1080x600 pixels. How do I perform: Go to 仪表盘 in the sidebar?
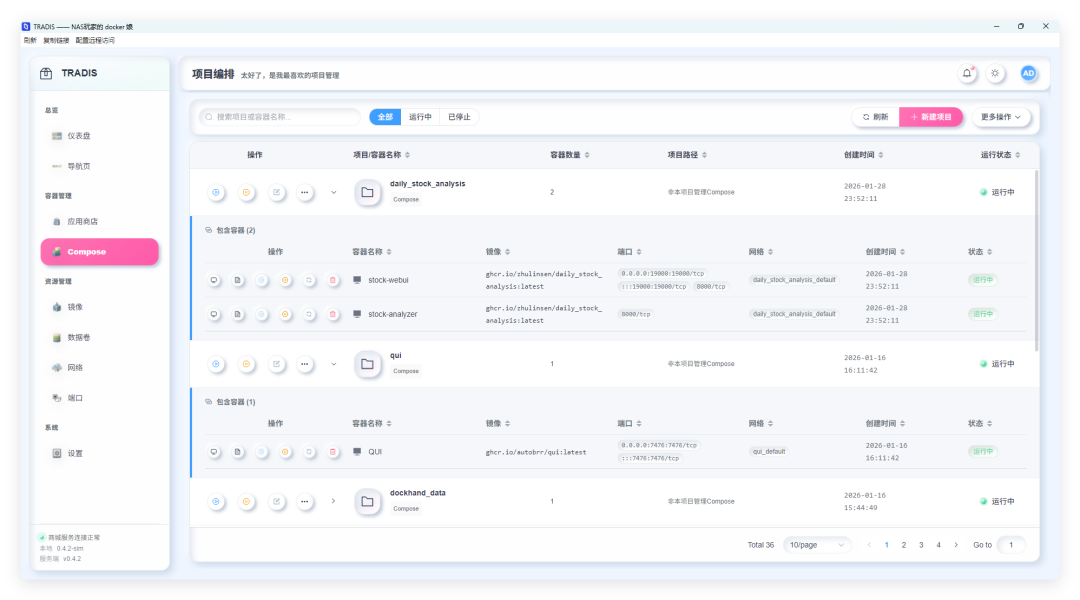[x=100, y=136]
